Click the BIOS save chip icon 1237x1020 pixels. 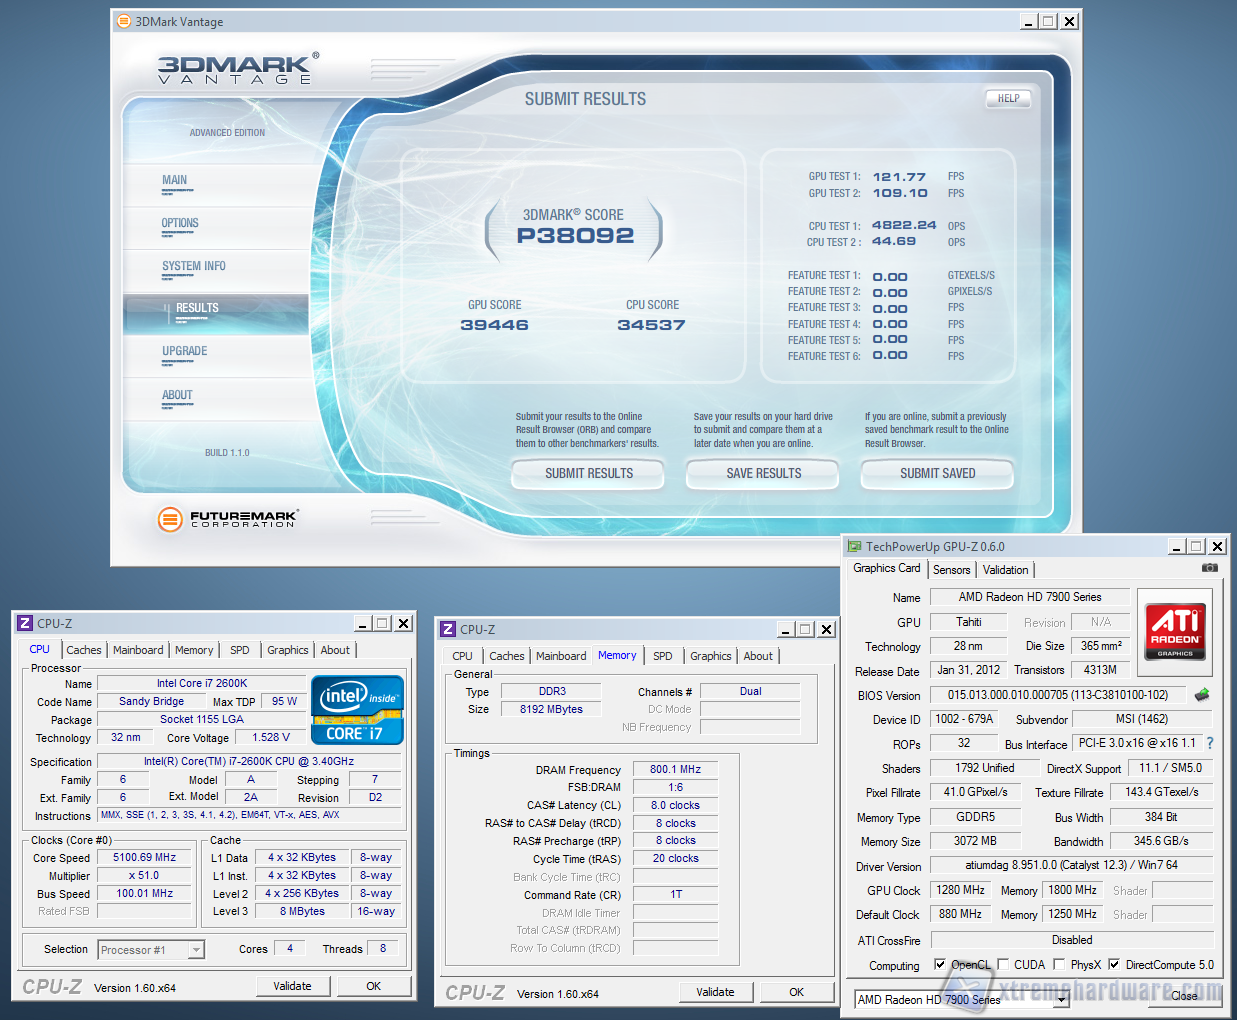(1201, 695)
